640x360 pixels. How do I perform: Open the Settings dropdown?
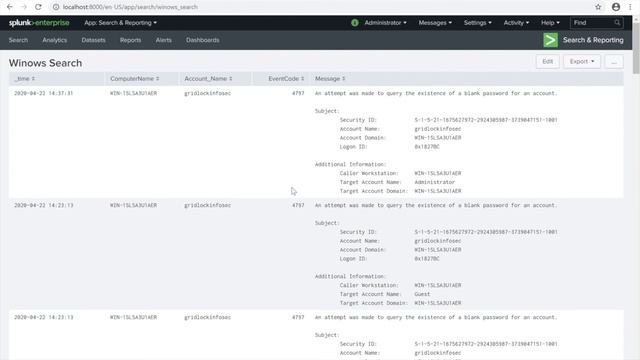478,23
